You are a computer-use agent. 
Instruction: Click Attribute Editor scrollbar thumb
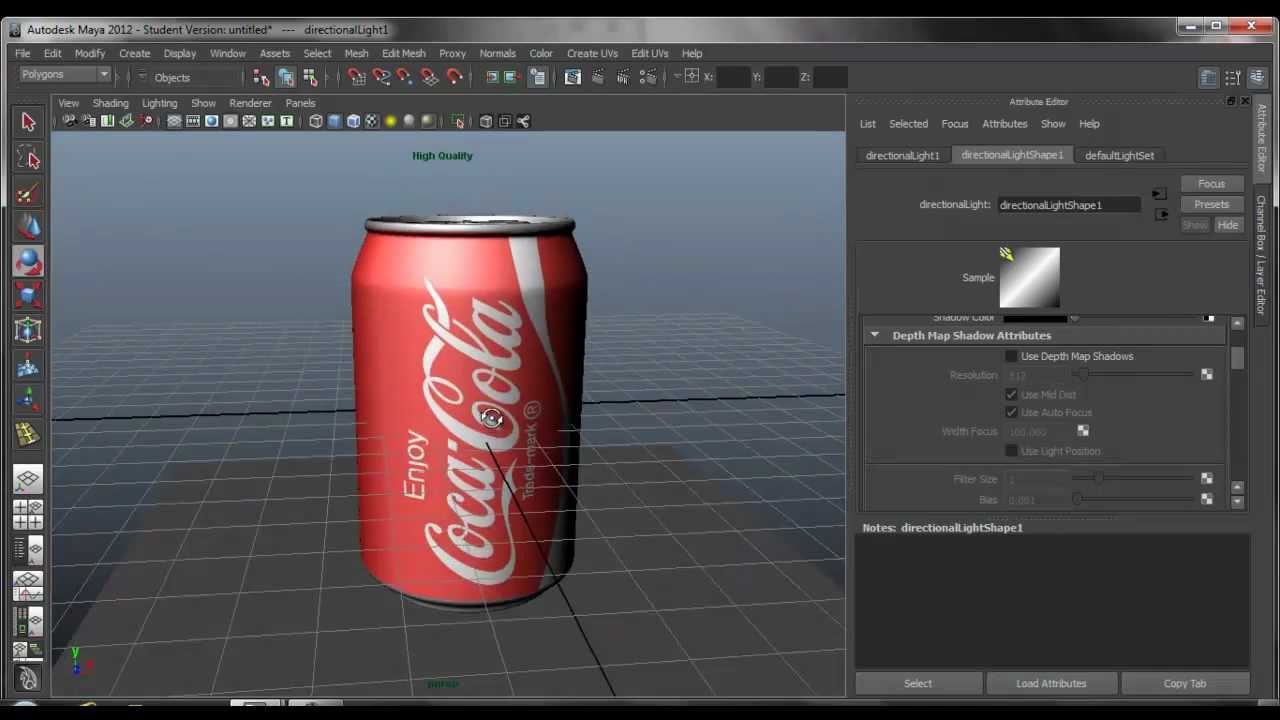point(1237,358)
